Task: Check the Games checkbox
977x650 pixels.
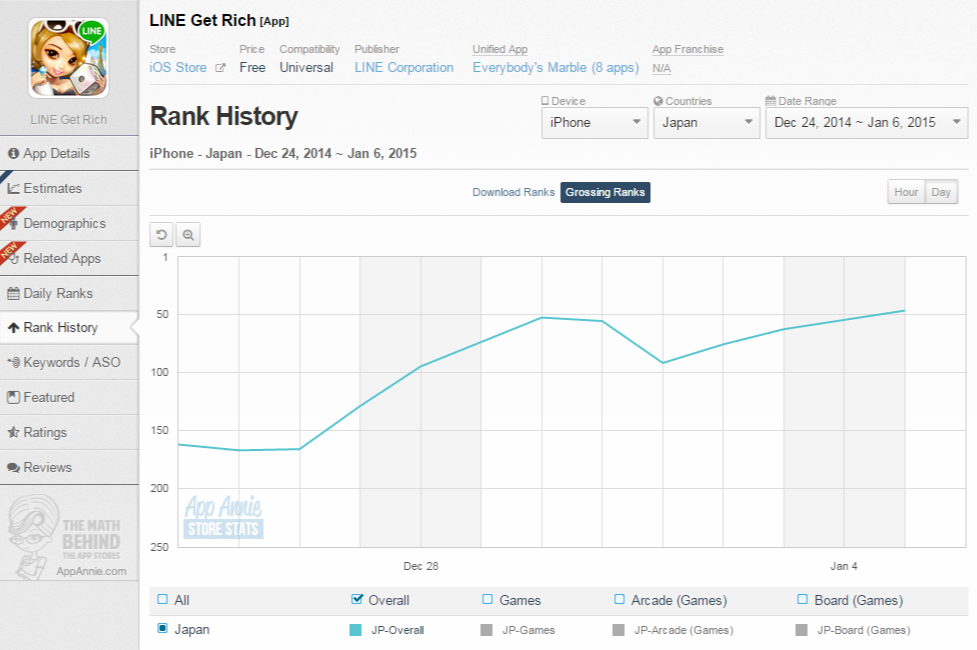Action: click(487, 600)
